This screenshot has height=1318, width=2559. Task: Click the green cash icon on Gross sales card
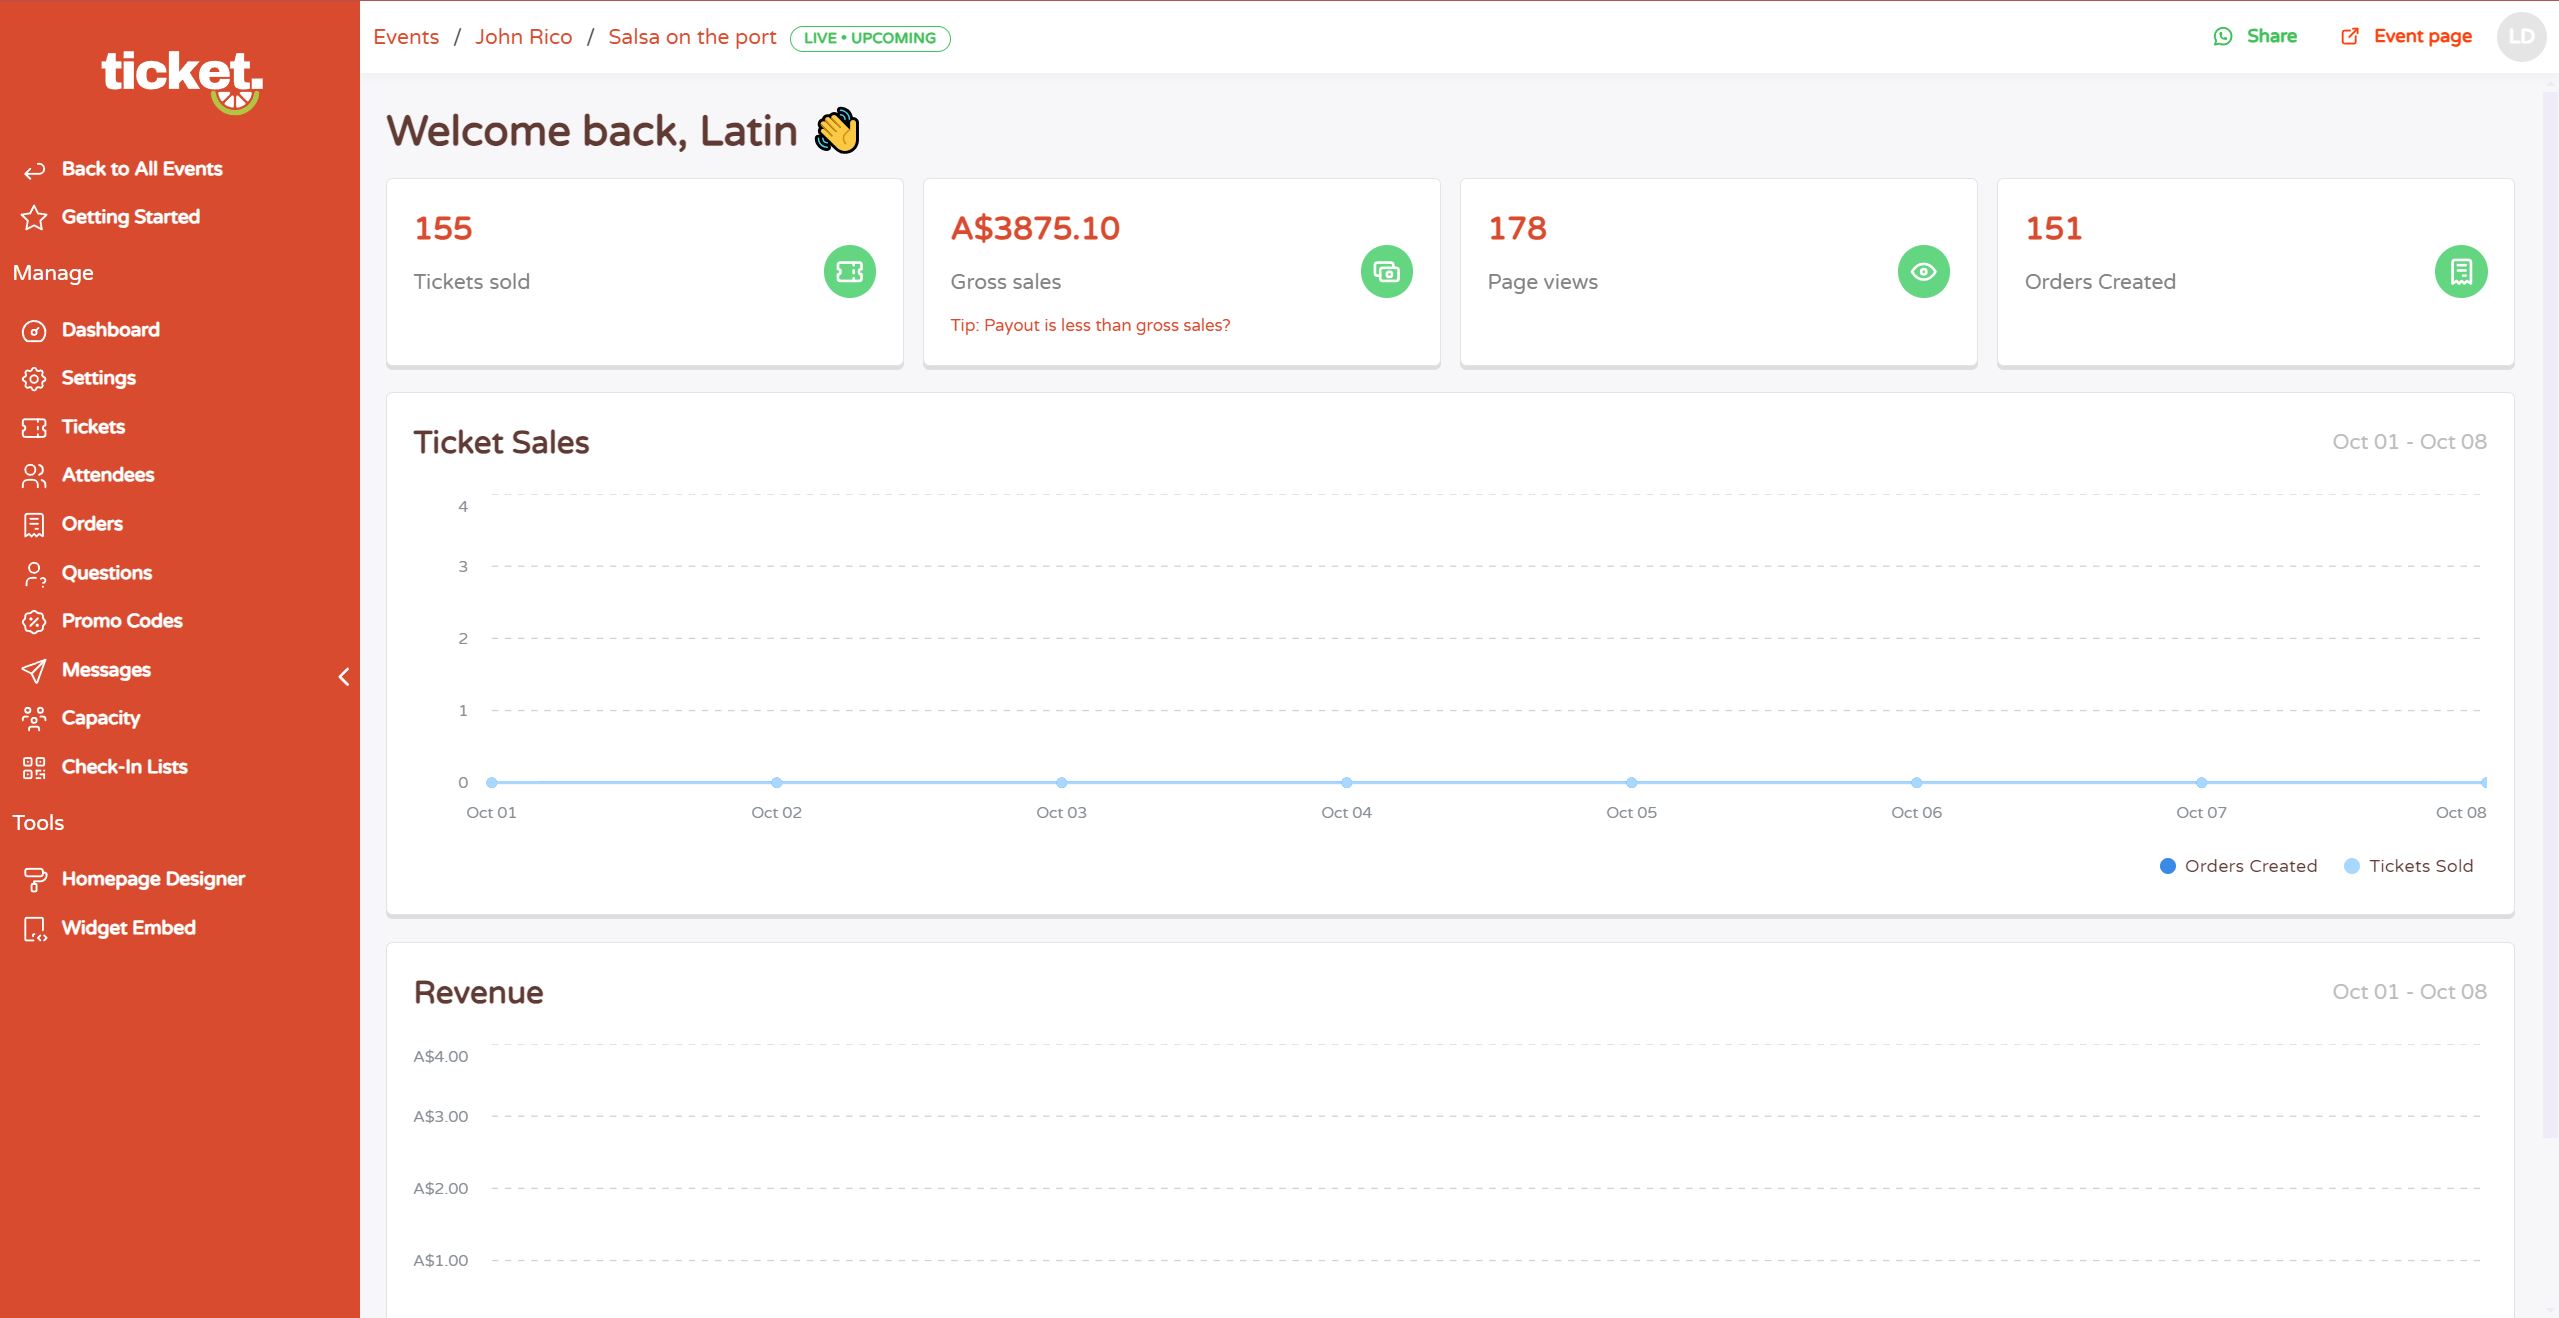coord(1387,271)
